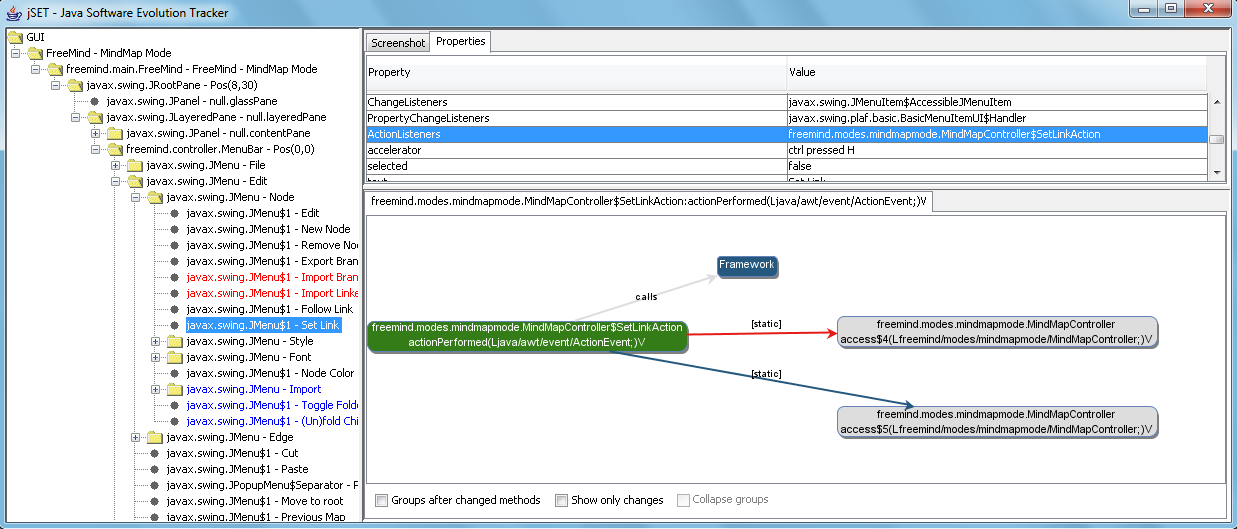Click folder icon of JMenu - Style

coord(175,341)
